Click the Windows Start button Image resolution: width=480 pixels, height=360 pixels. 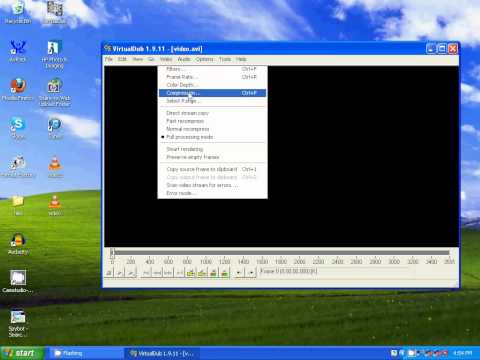tap(22, 353)
